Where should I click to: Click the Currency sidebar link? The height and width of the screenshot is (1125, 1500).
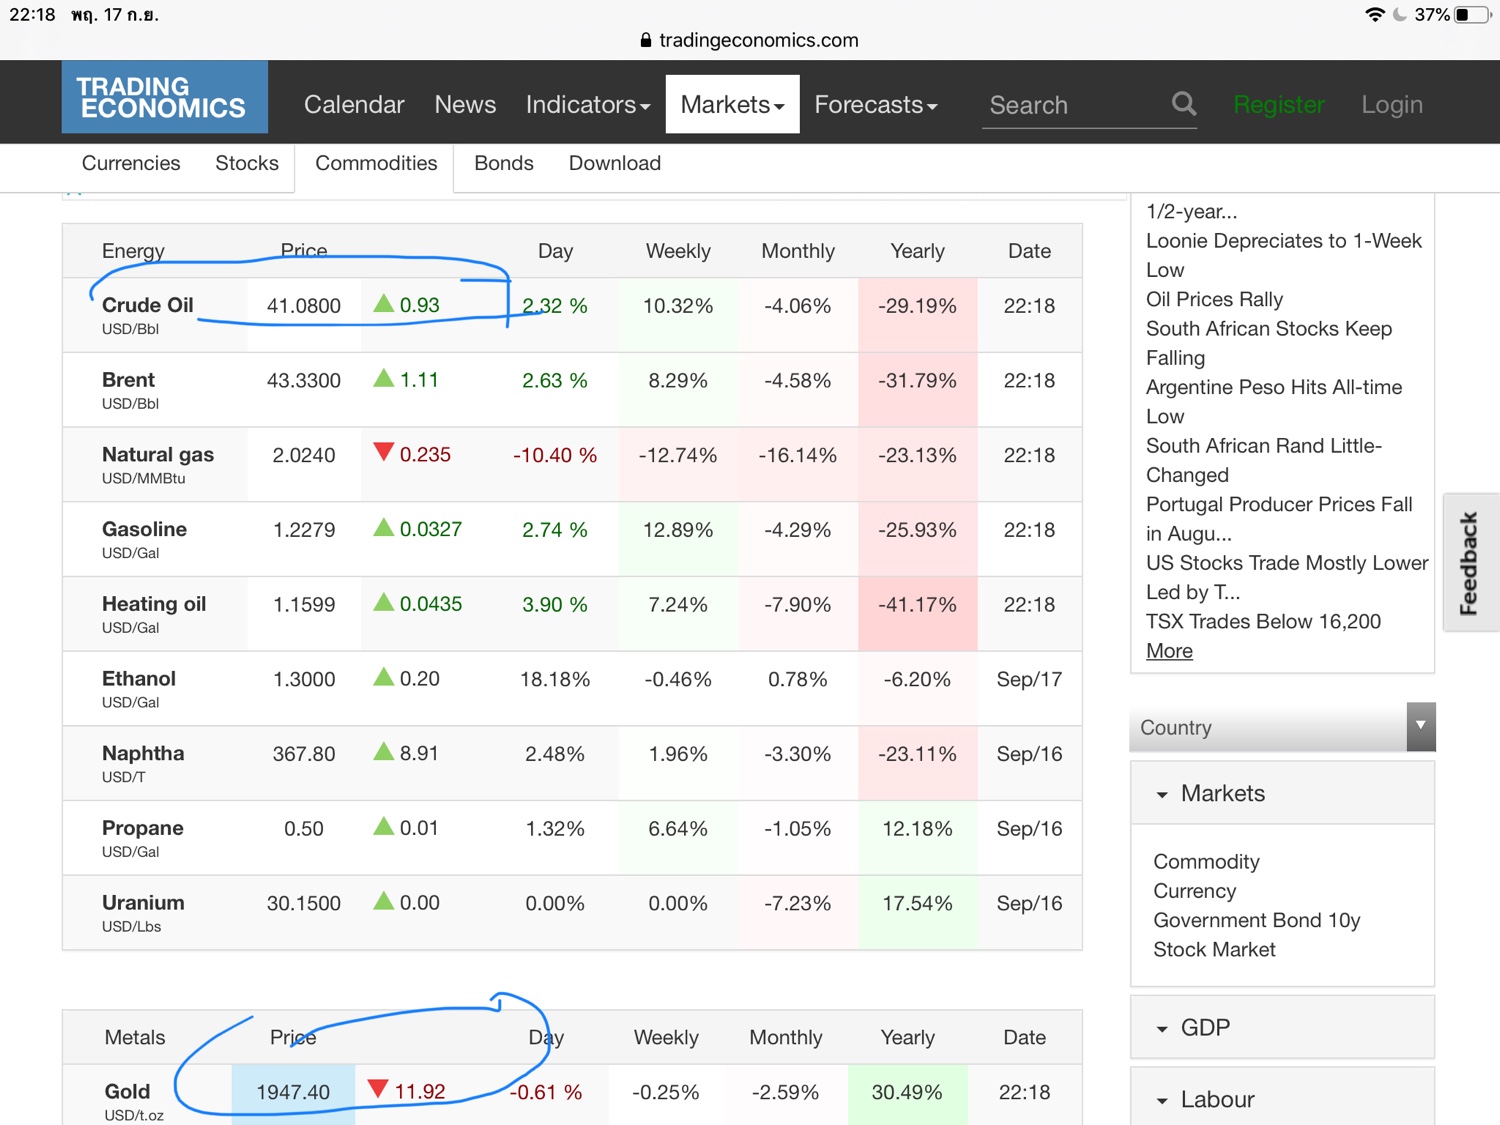pyautogui.click(x=1195, y=891)
